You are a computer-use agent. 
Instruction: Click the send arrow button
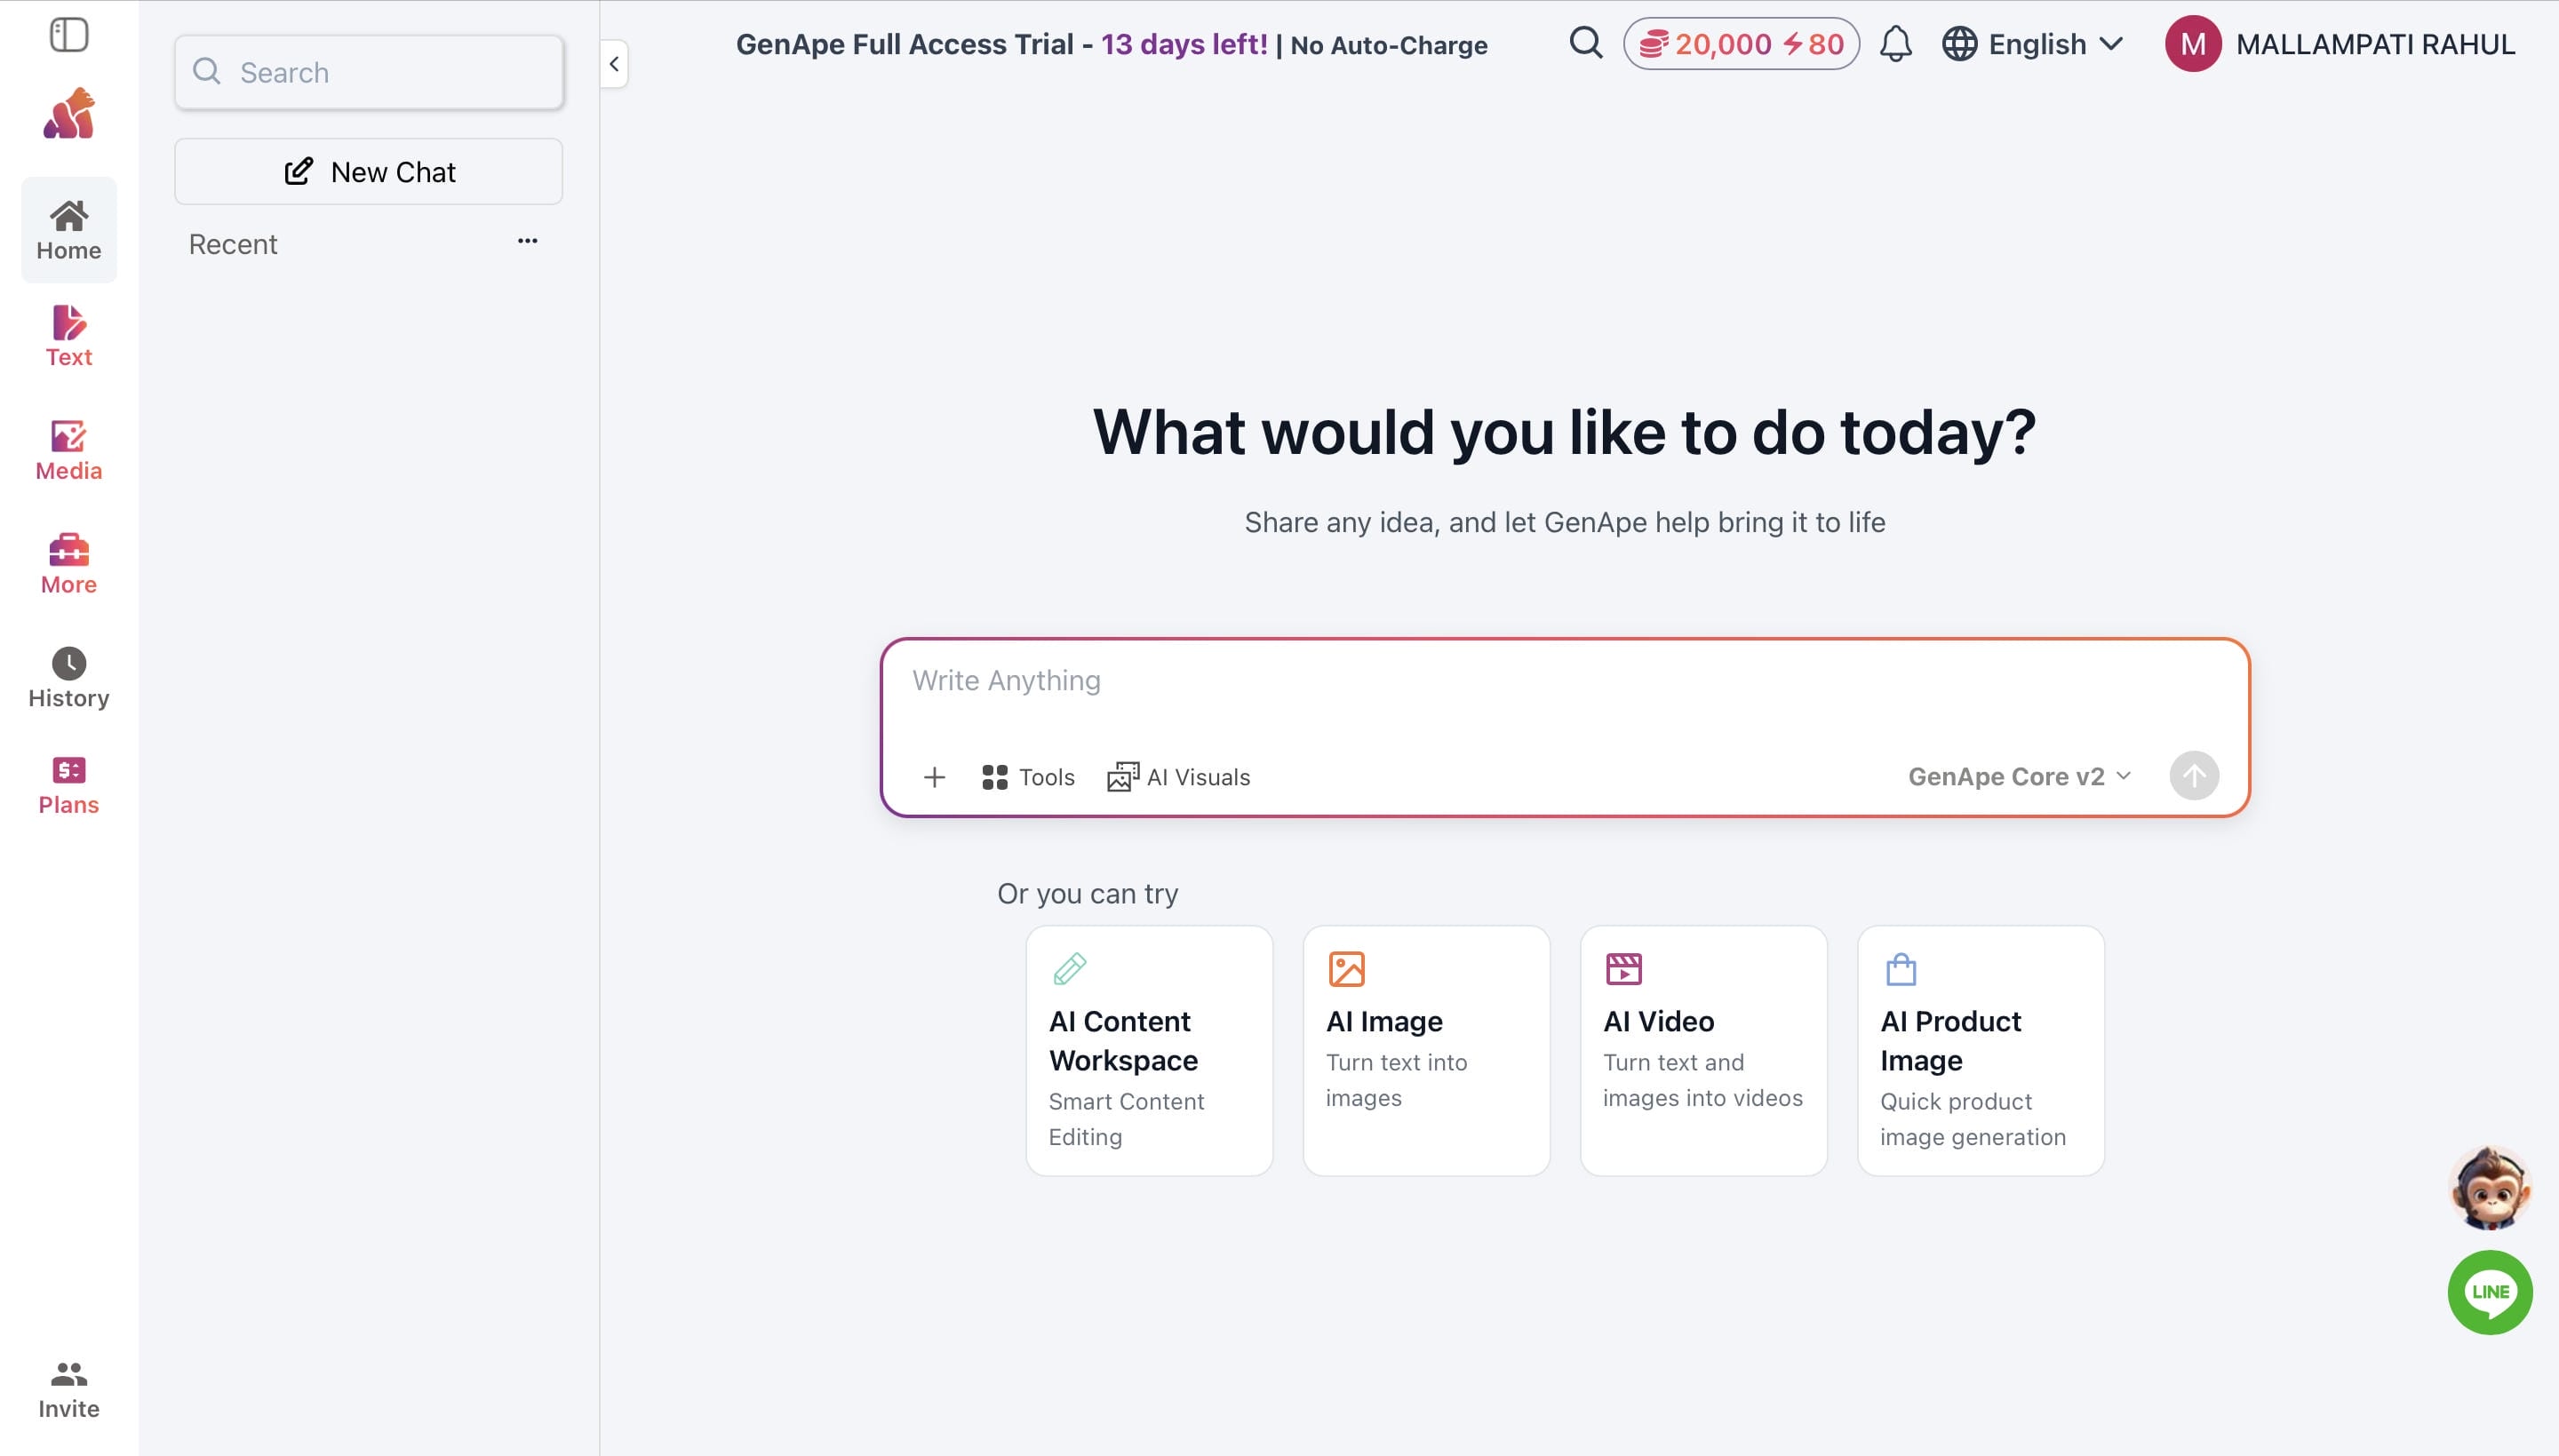point(2194,776)
